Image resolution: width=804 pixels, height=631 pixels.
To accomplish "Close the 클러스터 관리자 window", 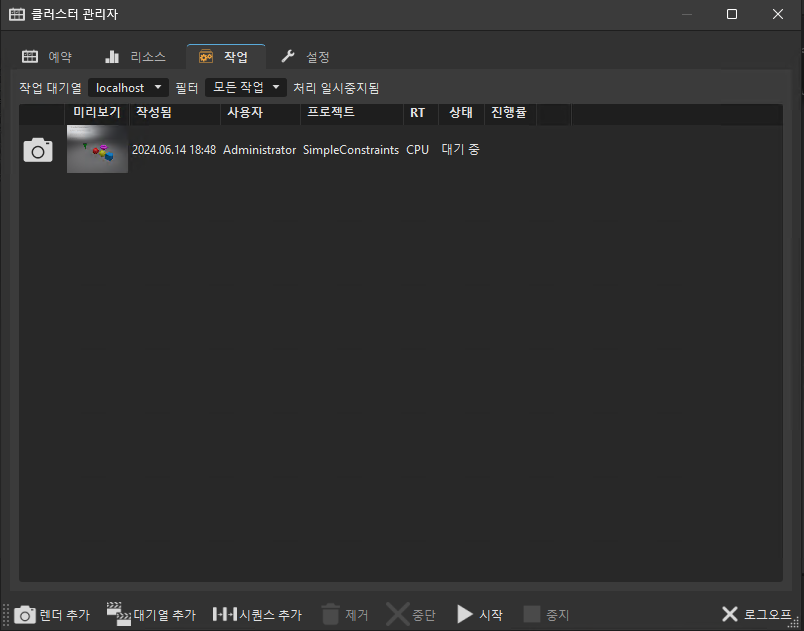I will click(x=778, y=14).
